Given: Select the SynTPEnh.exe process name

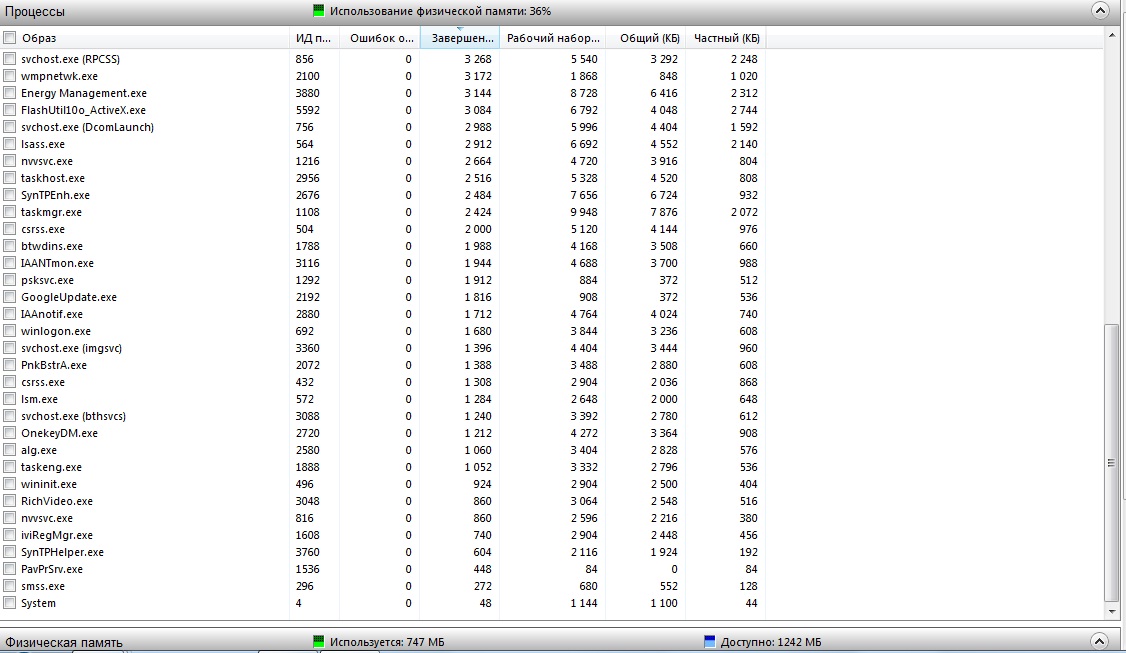Looking at the screenshot, I should click(x=55, y=195).
